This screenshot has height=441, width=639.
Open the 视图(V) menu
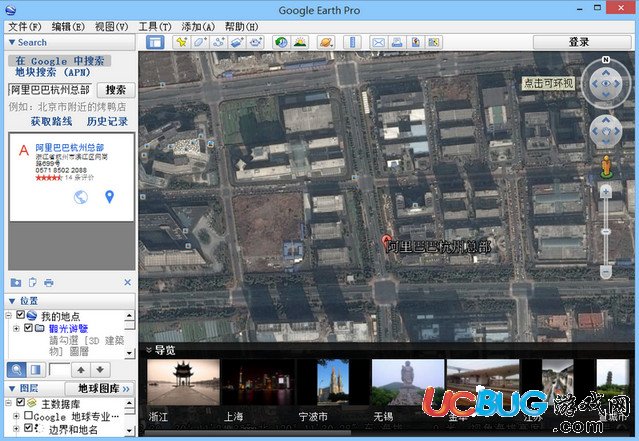tap(111, 26)
